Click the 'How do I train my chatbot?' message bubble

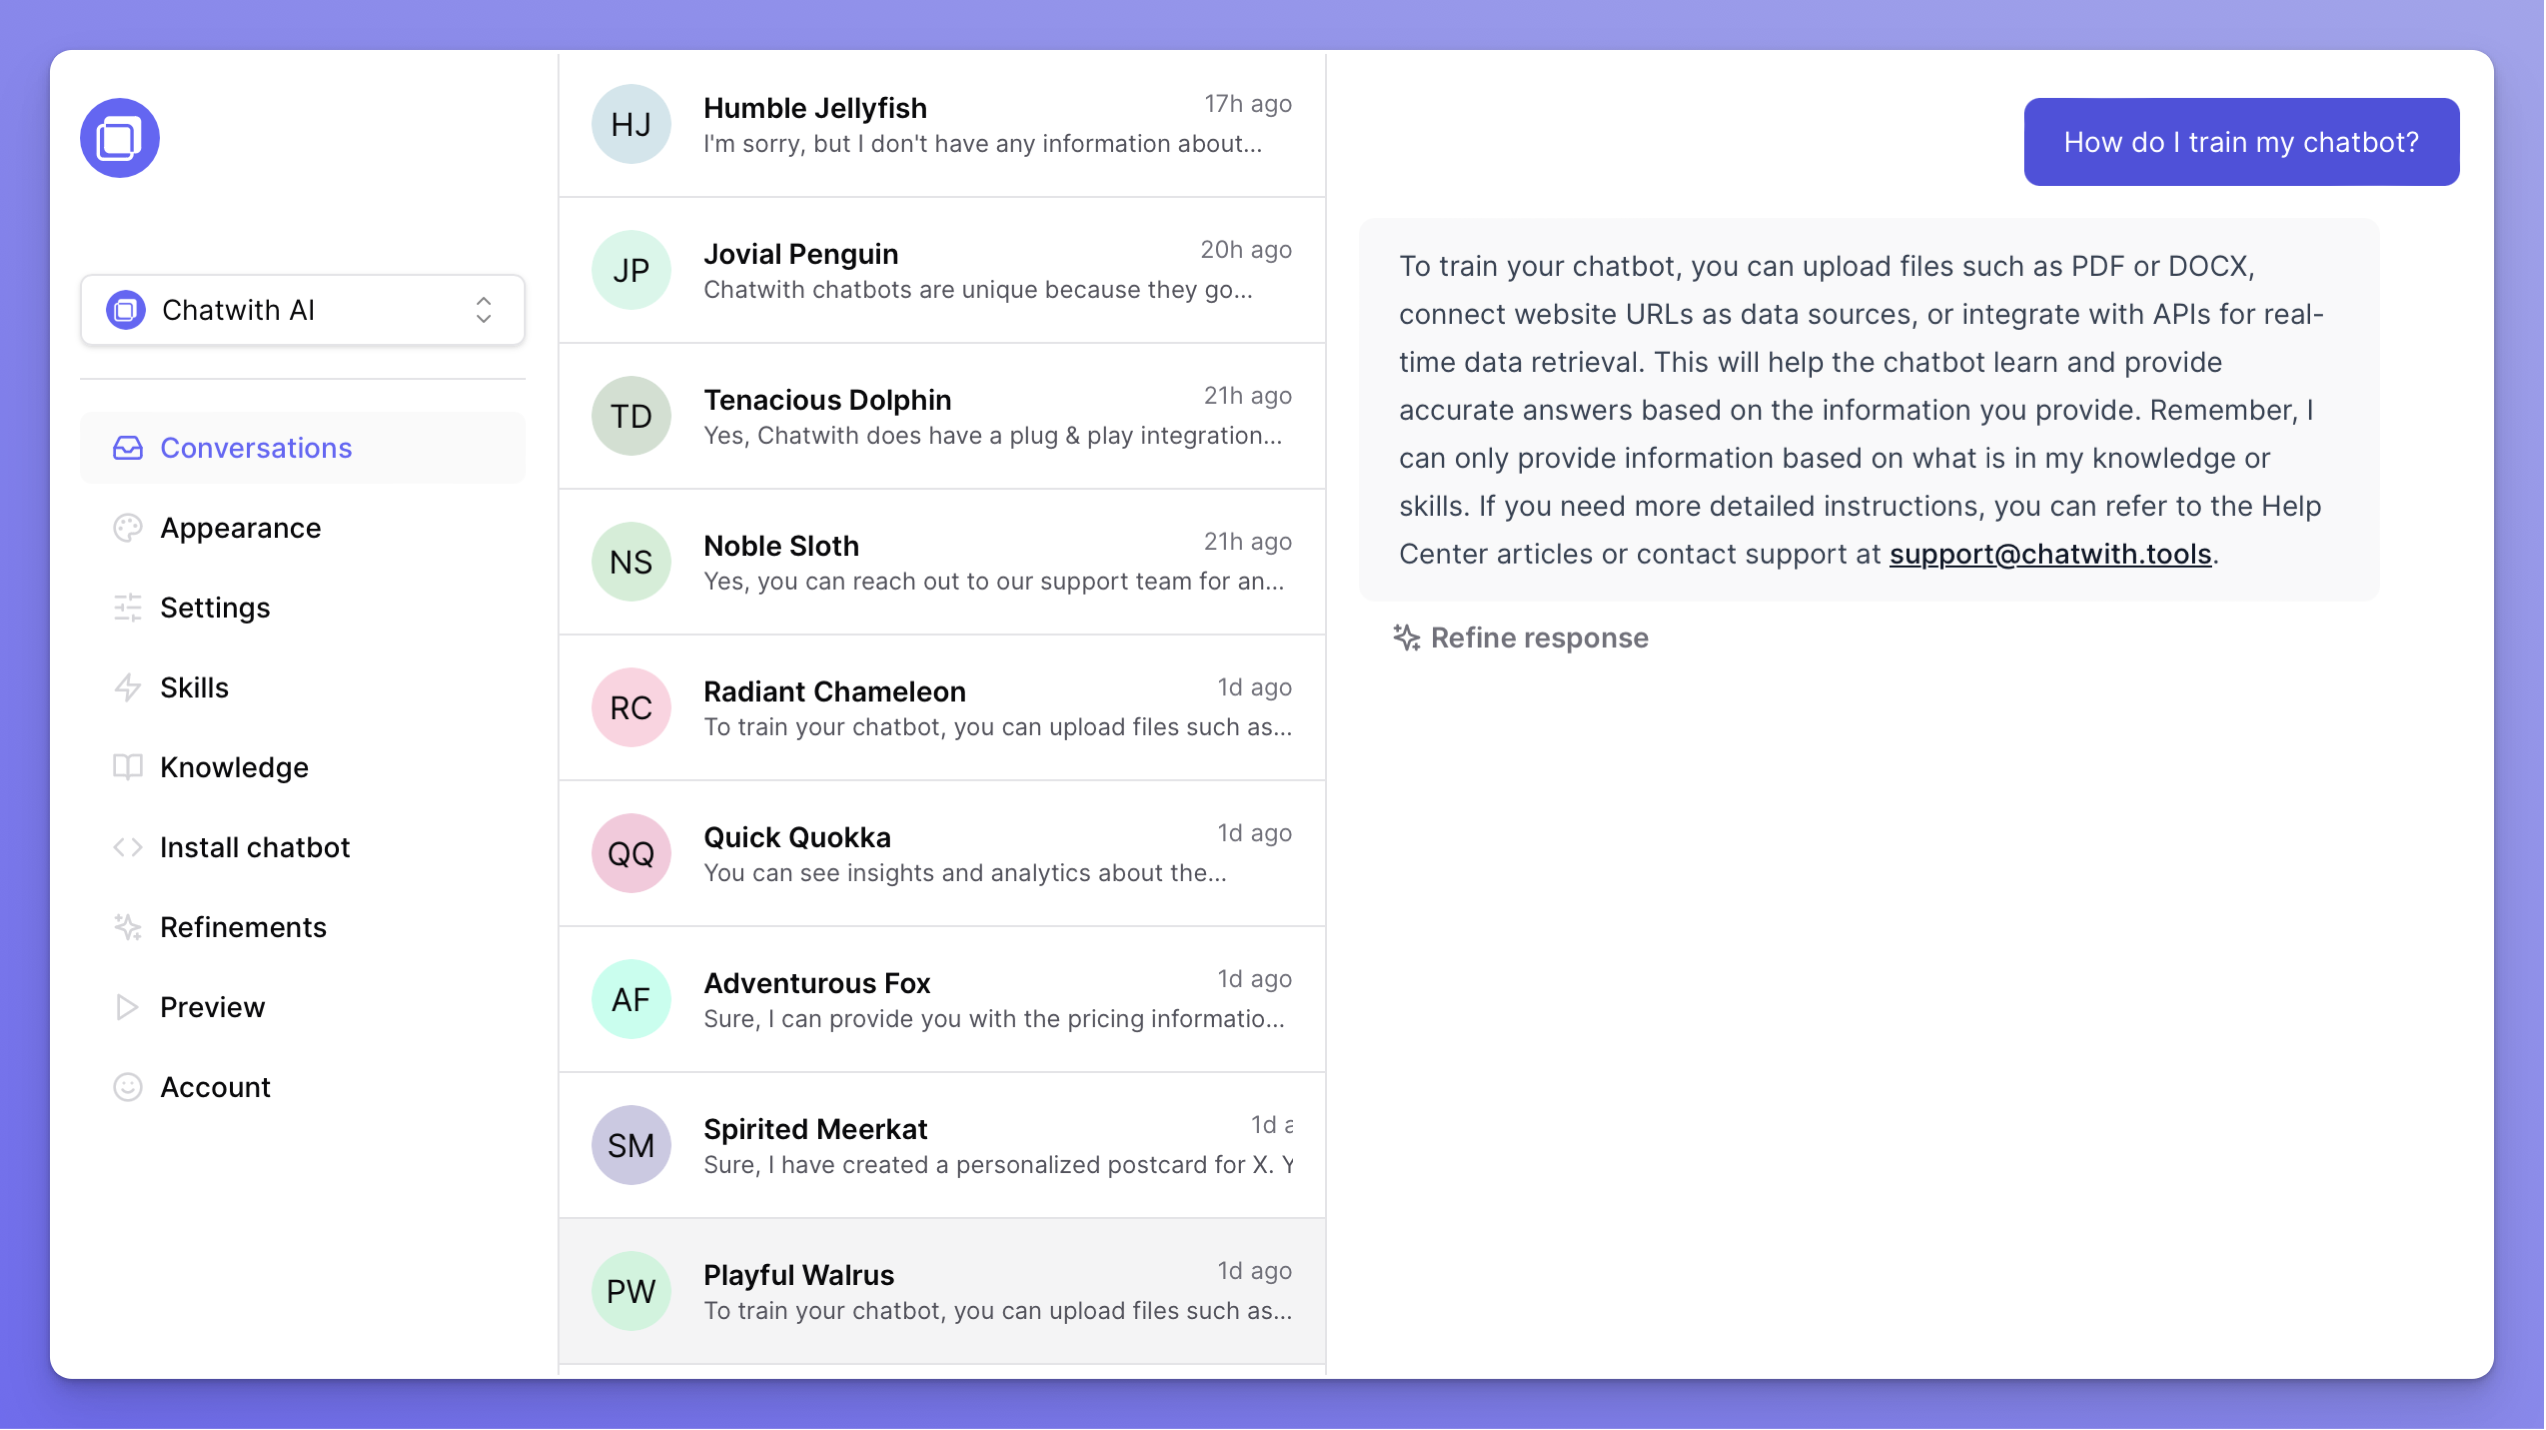coord(2241,142)
